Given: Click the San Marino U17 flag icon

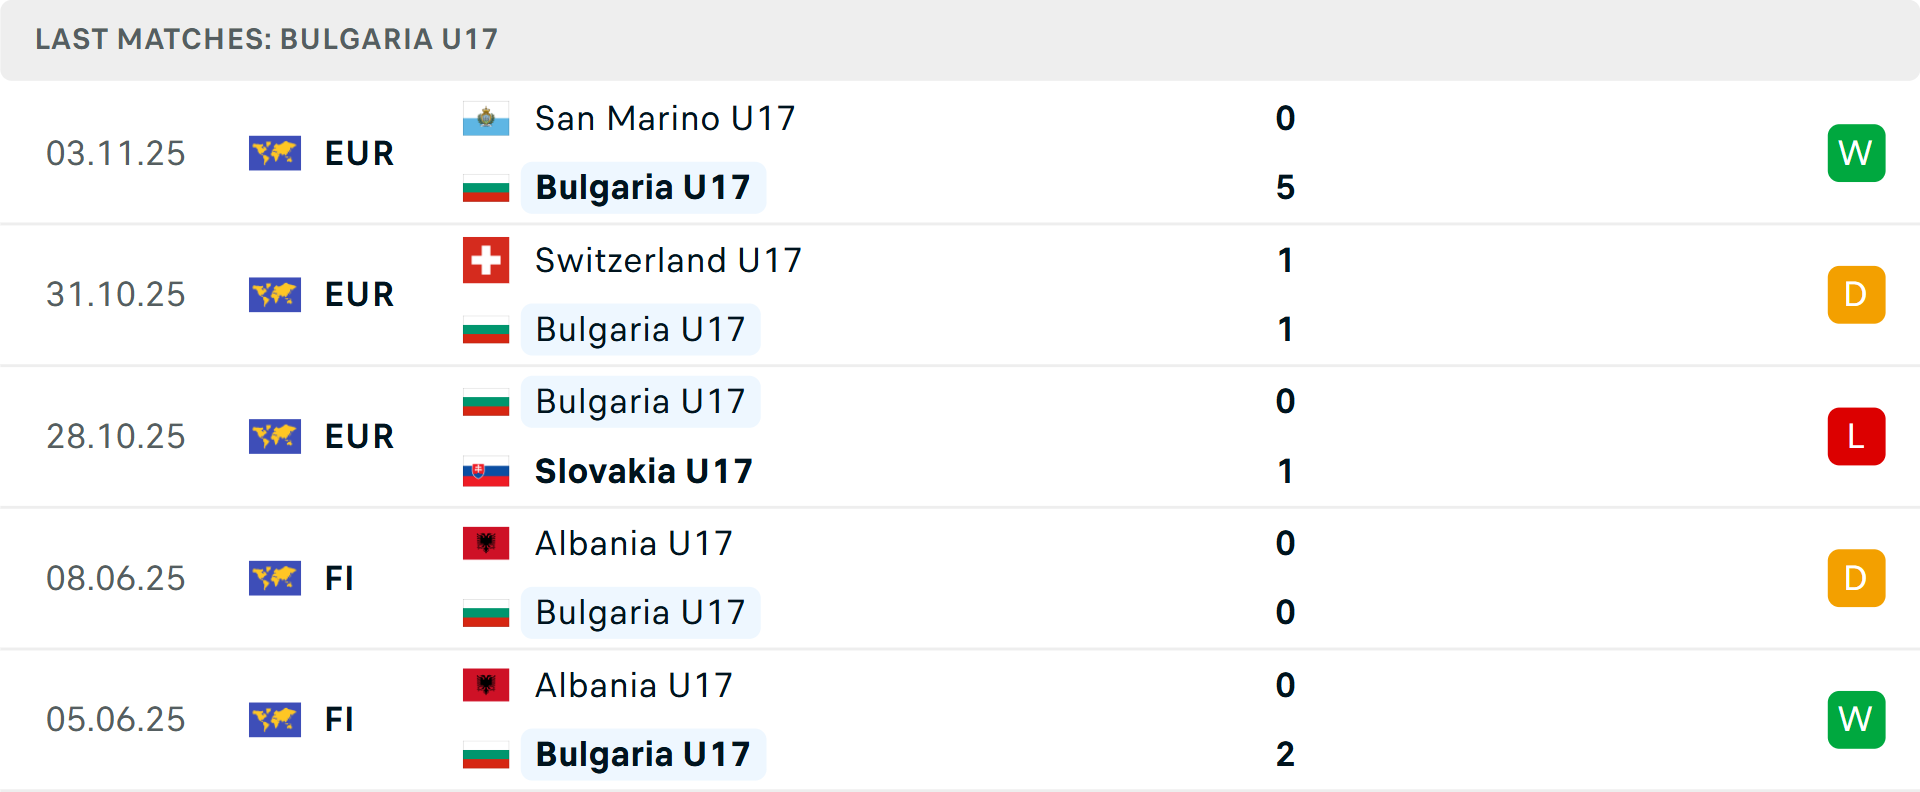Looking at the screenshot, I should tap(486, 118).
